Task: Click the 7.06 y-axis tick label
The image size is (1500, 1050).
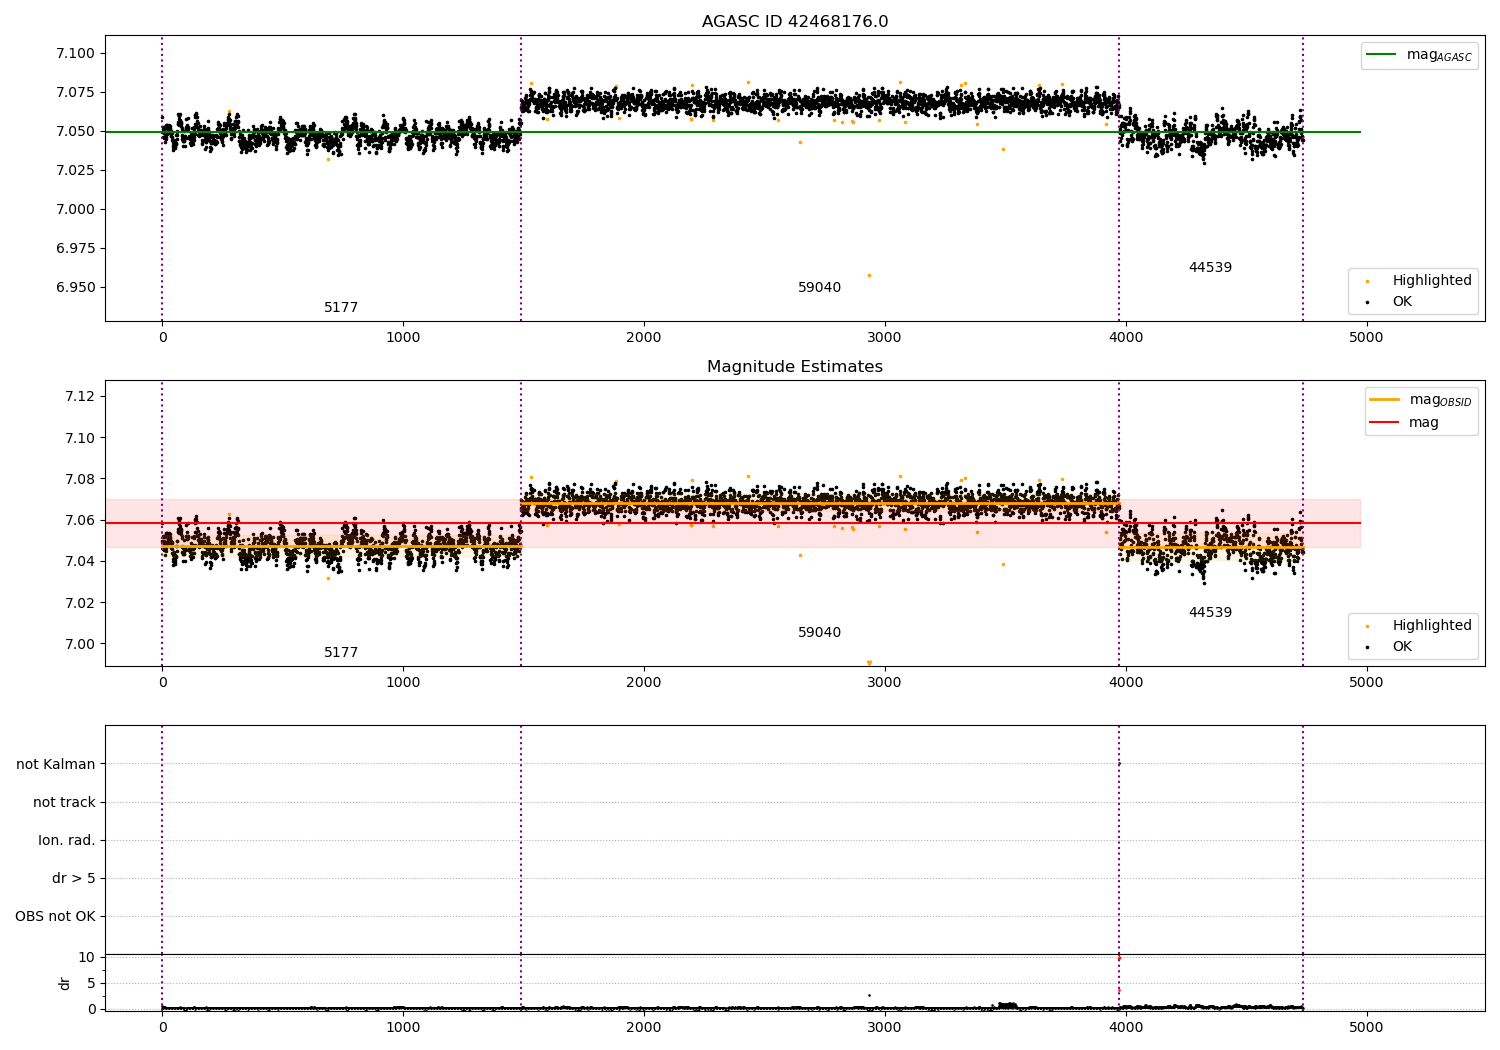Action: pos(80,521)
